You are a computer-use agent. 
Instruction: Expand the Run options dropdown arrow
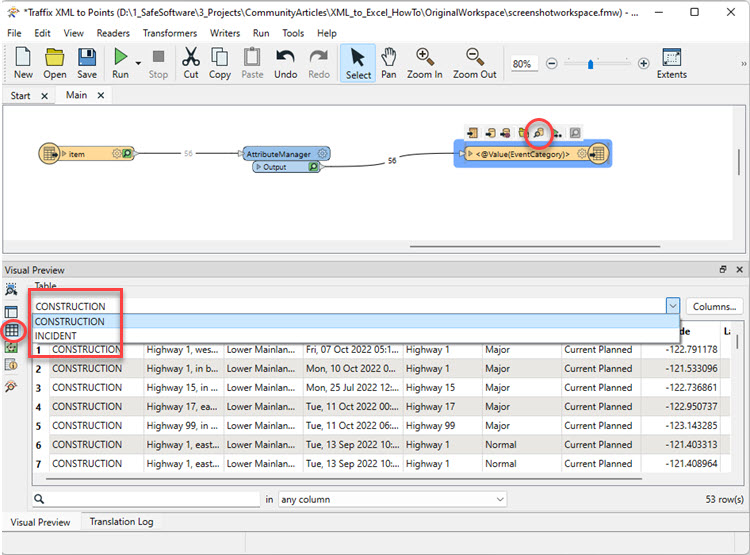click(x=138, y=63)
